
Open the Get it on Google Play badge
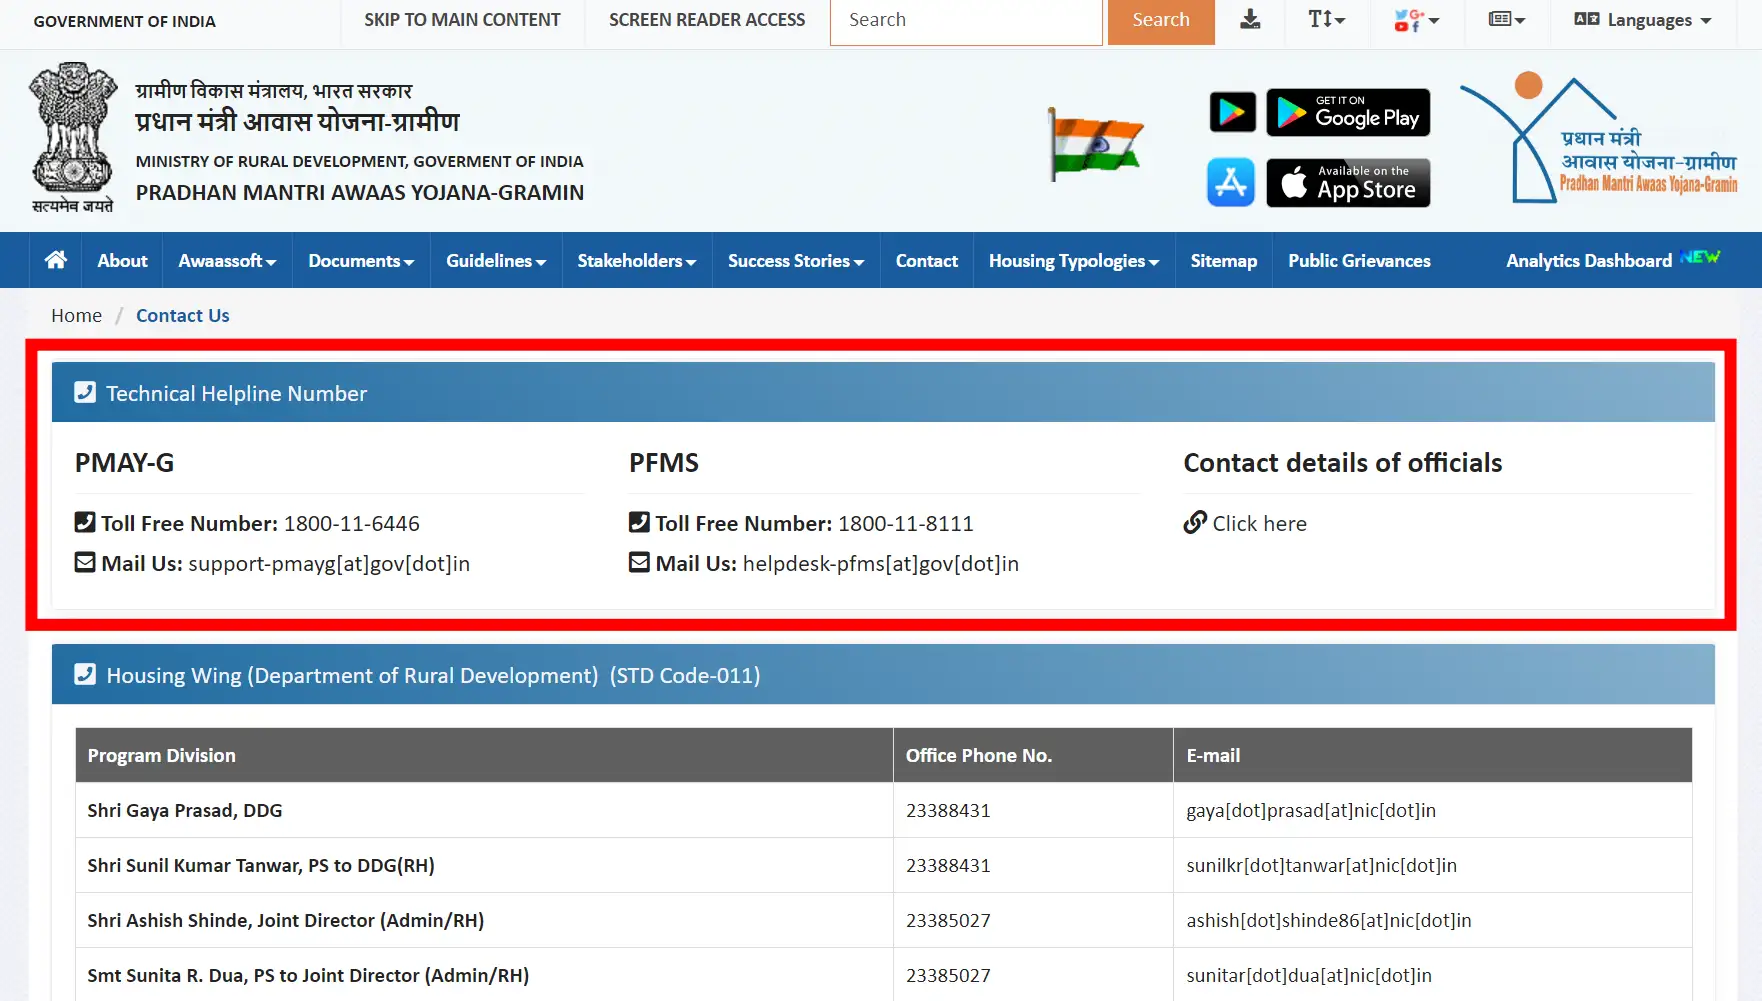pyautogui.click(x=1348, y=112)
